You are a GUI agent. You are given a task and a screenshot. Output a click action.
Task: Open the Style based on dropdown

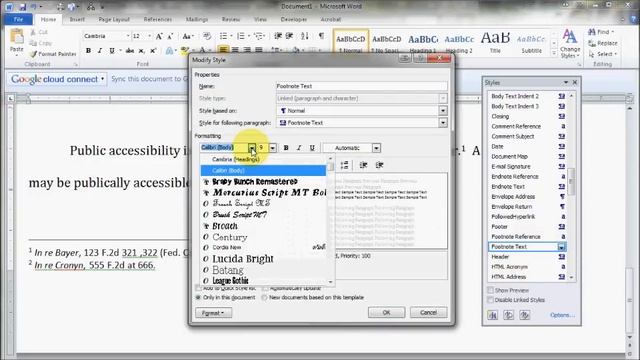[x=443, y=111]
